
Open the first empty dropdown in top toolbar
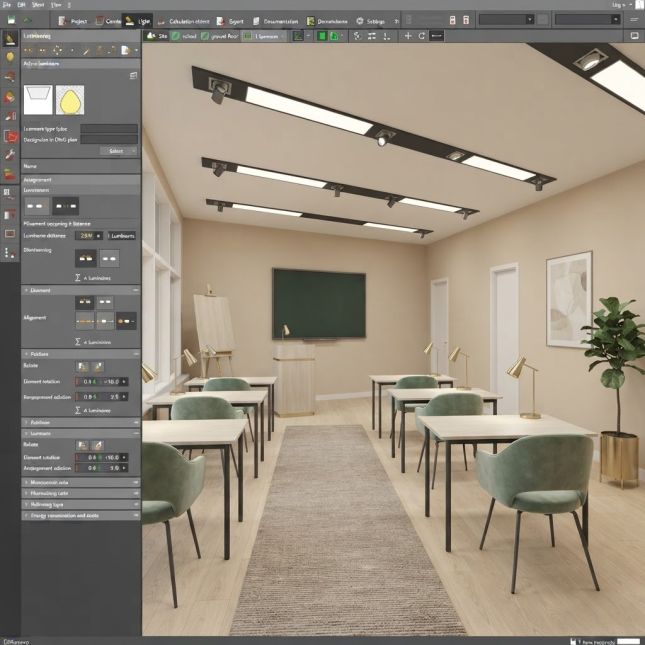click(x=506, y=19)
